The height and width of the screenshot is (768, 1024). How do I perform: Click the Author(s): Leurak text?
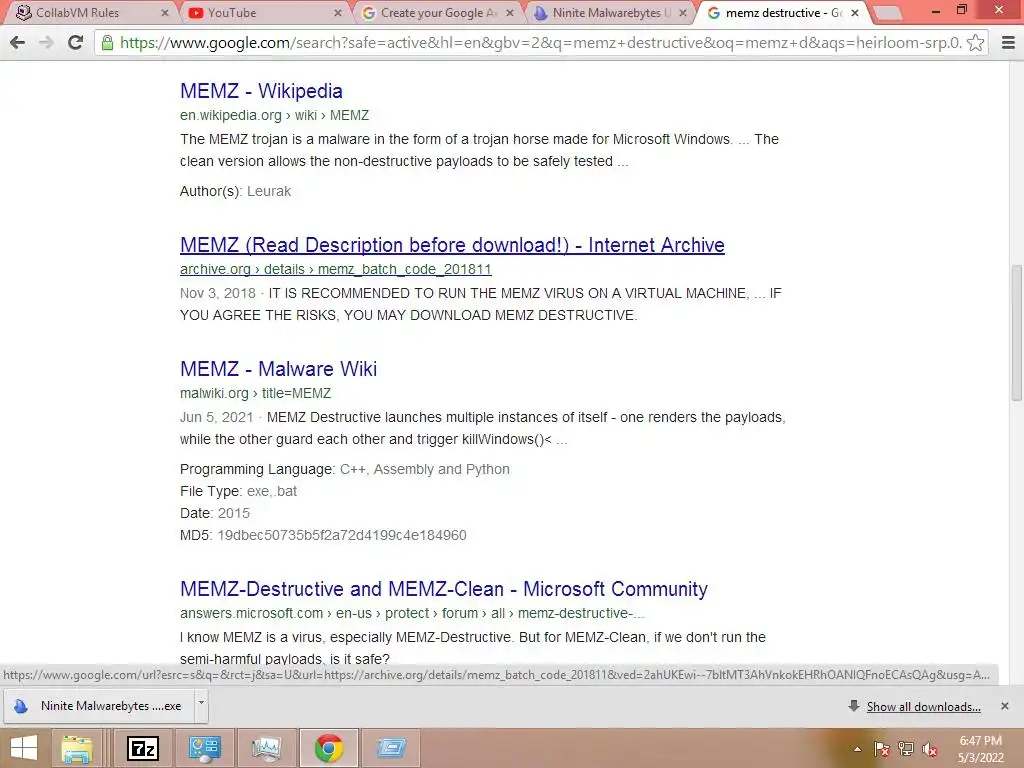235,191
